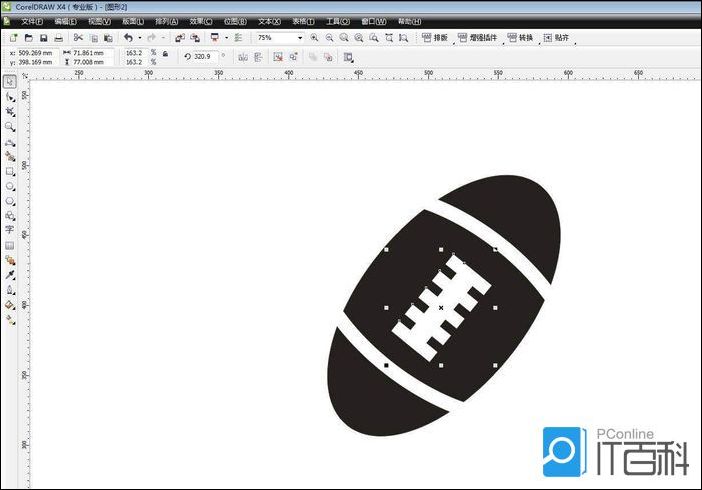The height and width of the screenshot is (490, 702).
Task: Select the Interactive Fill tool in the toolbox
Action: pyautogui.click(x=9, y=319)
